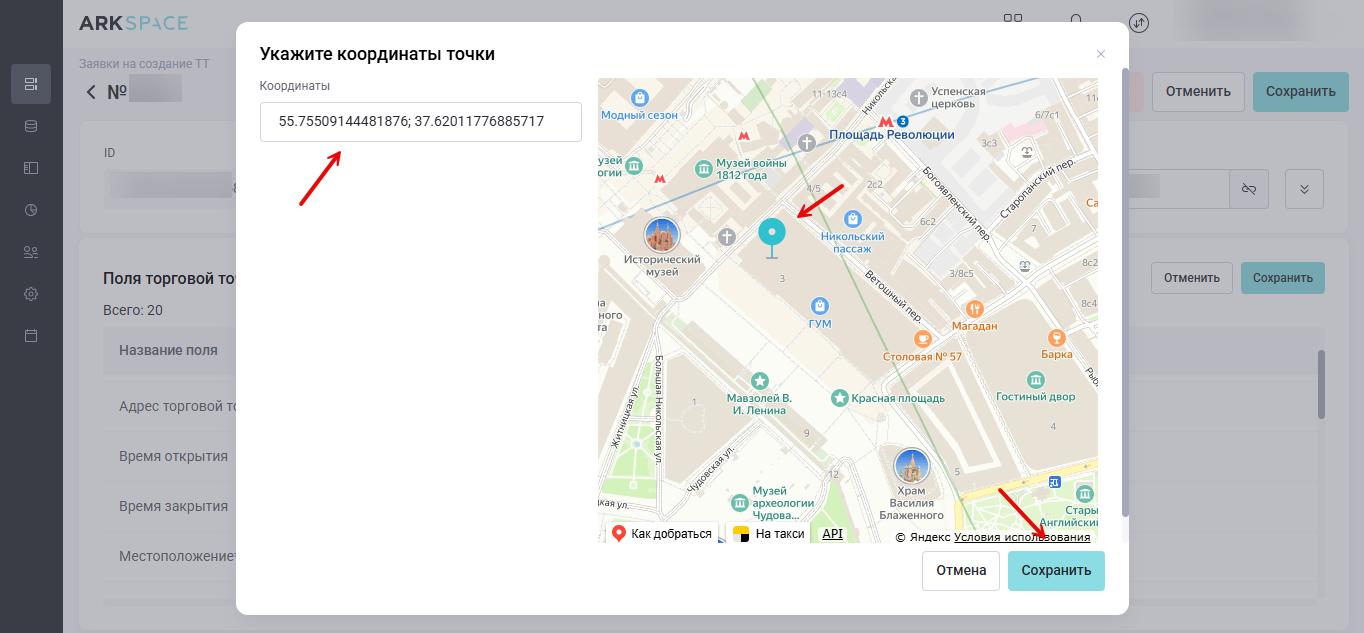Select Никольский пассаж shop icon
The image size is (1364, 633).
[852, 218]
